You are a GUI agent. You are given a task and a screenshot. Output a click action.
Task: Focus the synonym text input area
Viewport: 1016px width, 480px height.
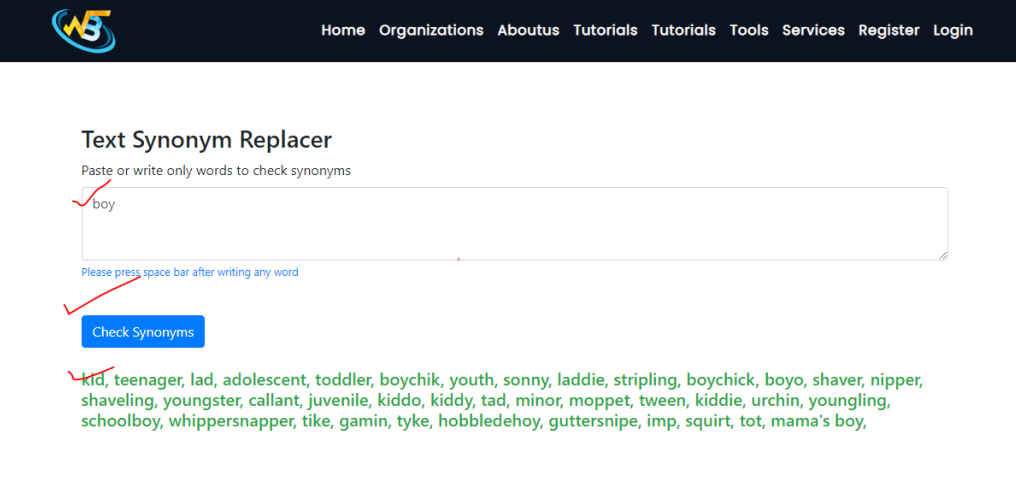pos(514,224)
